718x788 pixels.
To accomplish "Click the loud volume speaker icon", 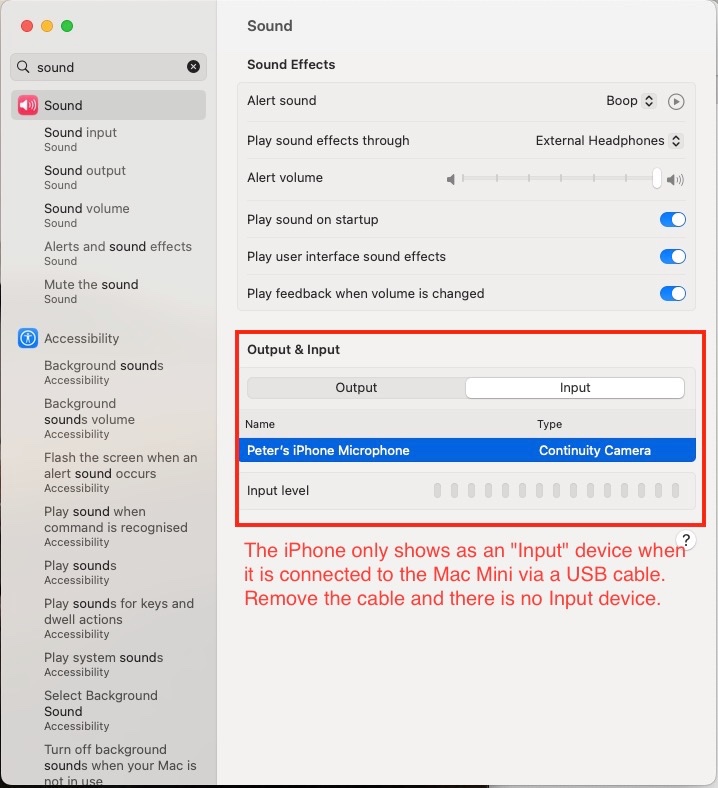I will click(x=675, y=179).
